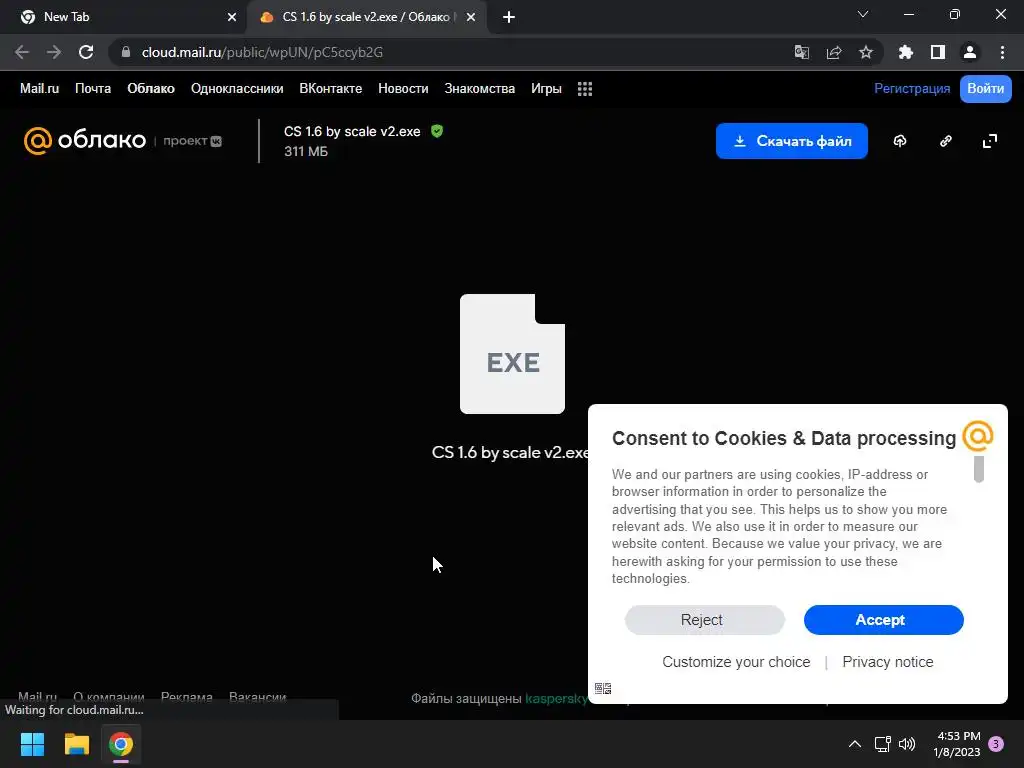
Task: Click the green shield verified icon
Action: 437,131
